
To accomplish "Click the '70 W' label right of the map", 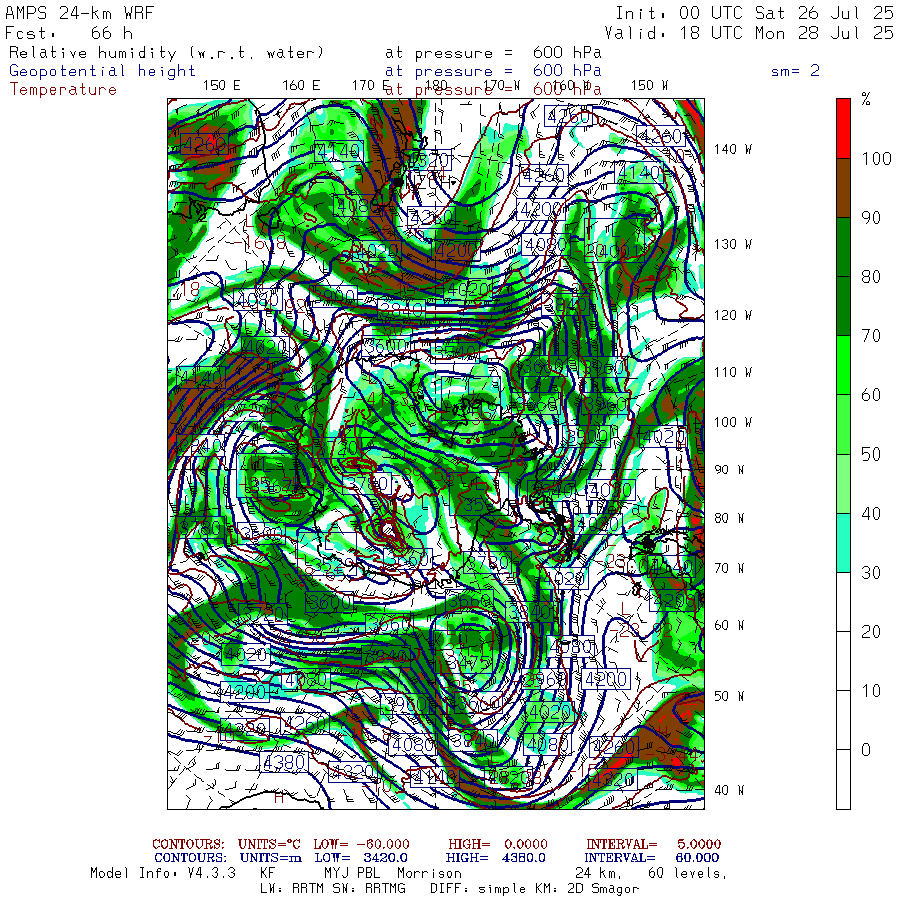I will tap(729, 568).
